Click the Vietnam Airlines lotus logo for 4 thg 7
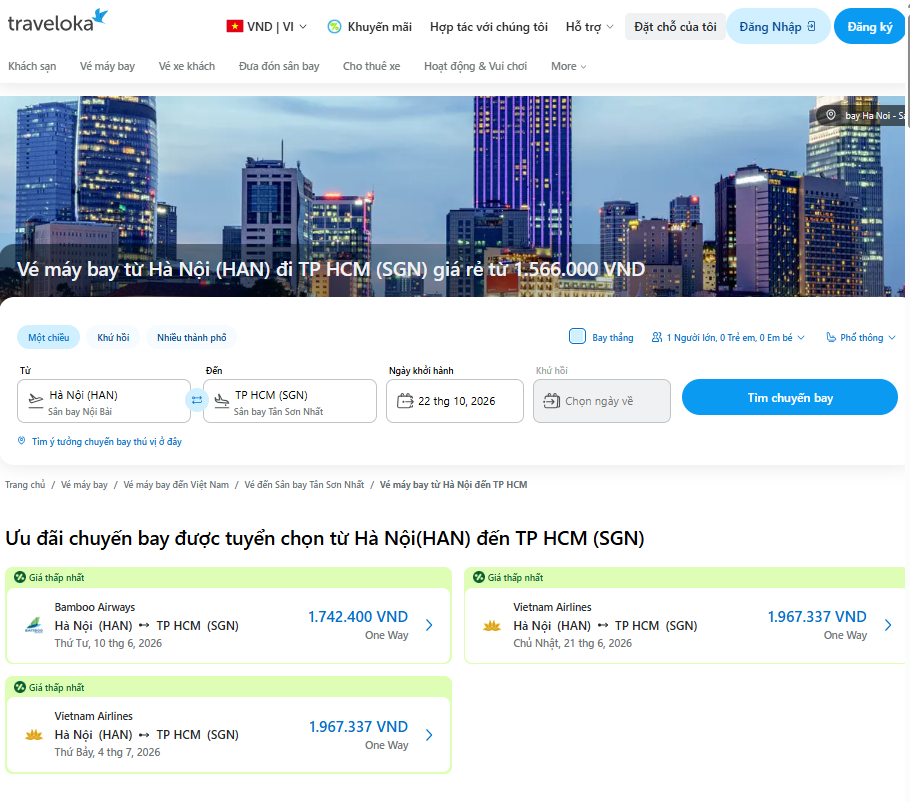The height and width of the screenshot is (802, 910). [34, 735]
